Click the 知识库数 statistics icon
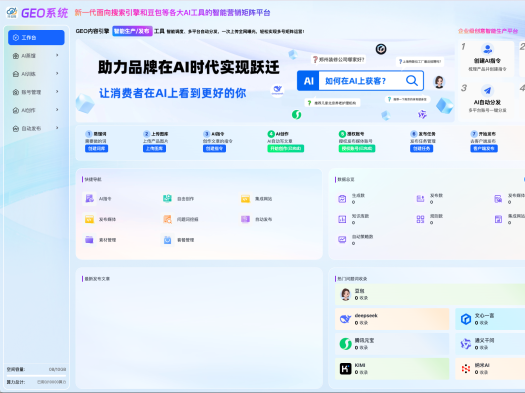The height and width of the screenshot is (393, 525). 342,219
